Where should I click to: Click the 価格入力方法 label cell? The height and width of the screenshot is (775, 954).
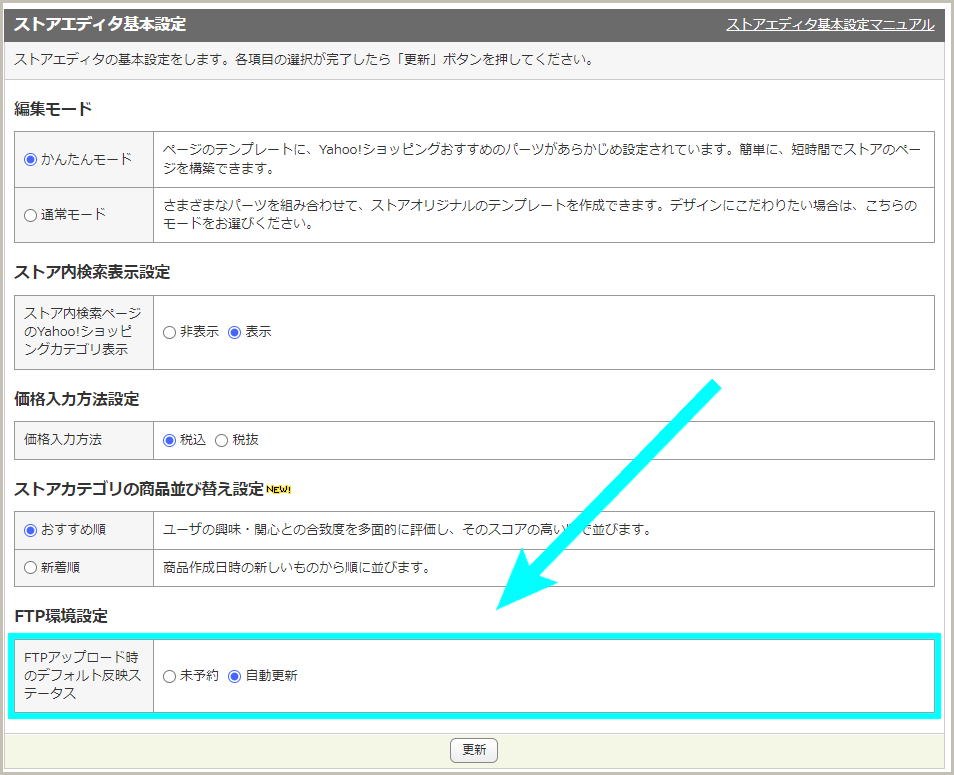click(x=84, y=440)
